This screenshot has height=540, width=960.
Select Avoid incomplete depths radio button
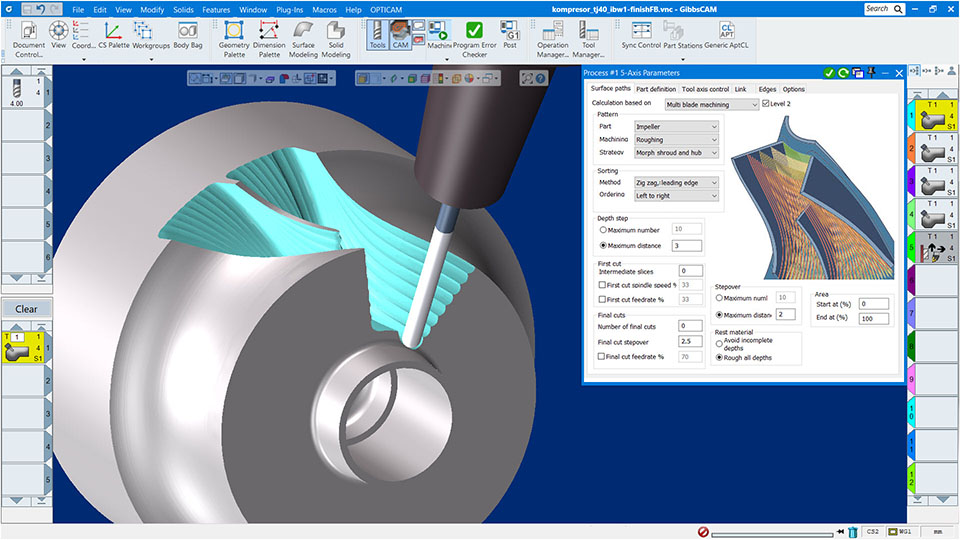tap(720, 343)
